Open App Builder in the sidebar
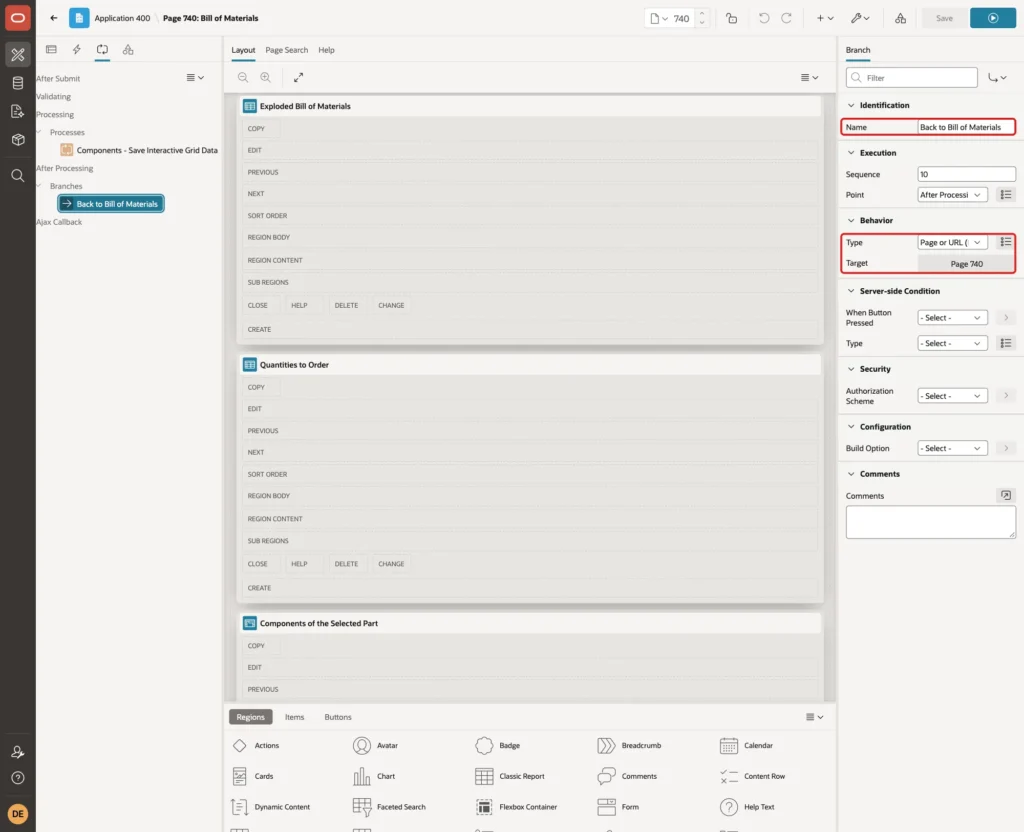Image resolution: width=1024 pixels, height=832 pixels. [18, 55]
